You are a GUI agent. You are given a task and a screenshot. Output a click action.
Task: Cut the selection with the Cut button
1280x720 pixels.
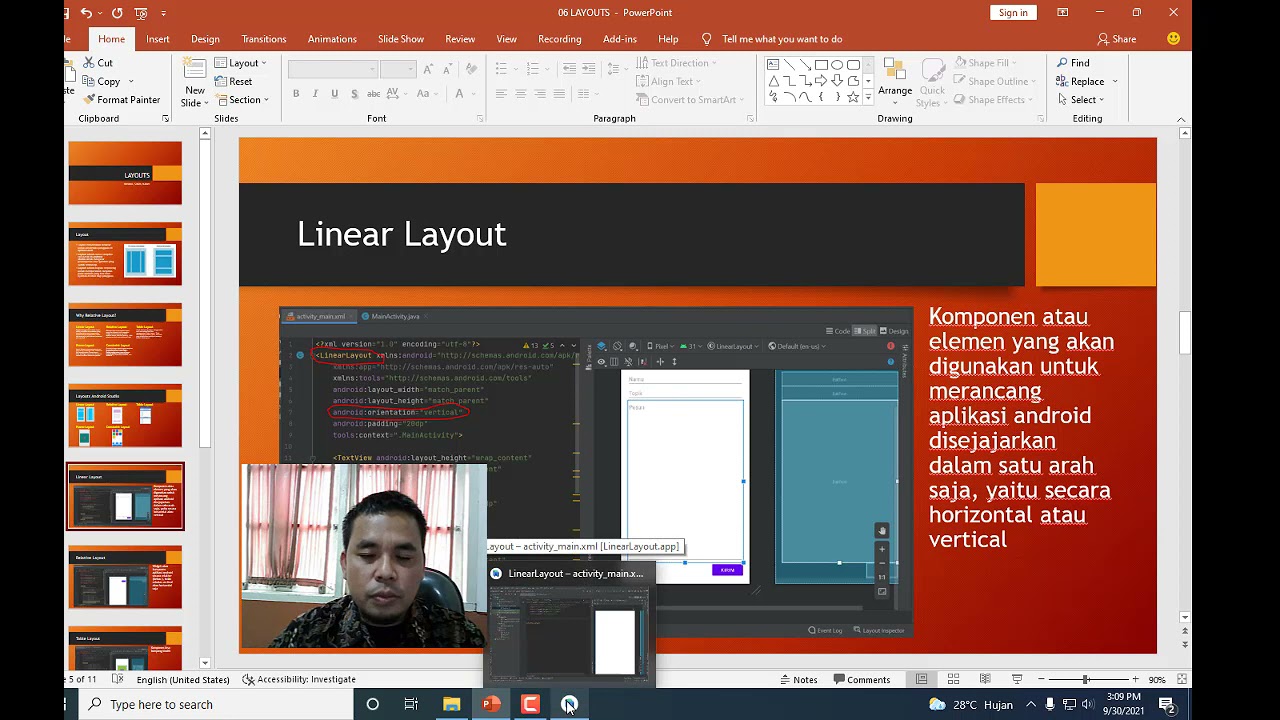point(97,63)
